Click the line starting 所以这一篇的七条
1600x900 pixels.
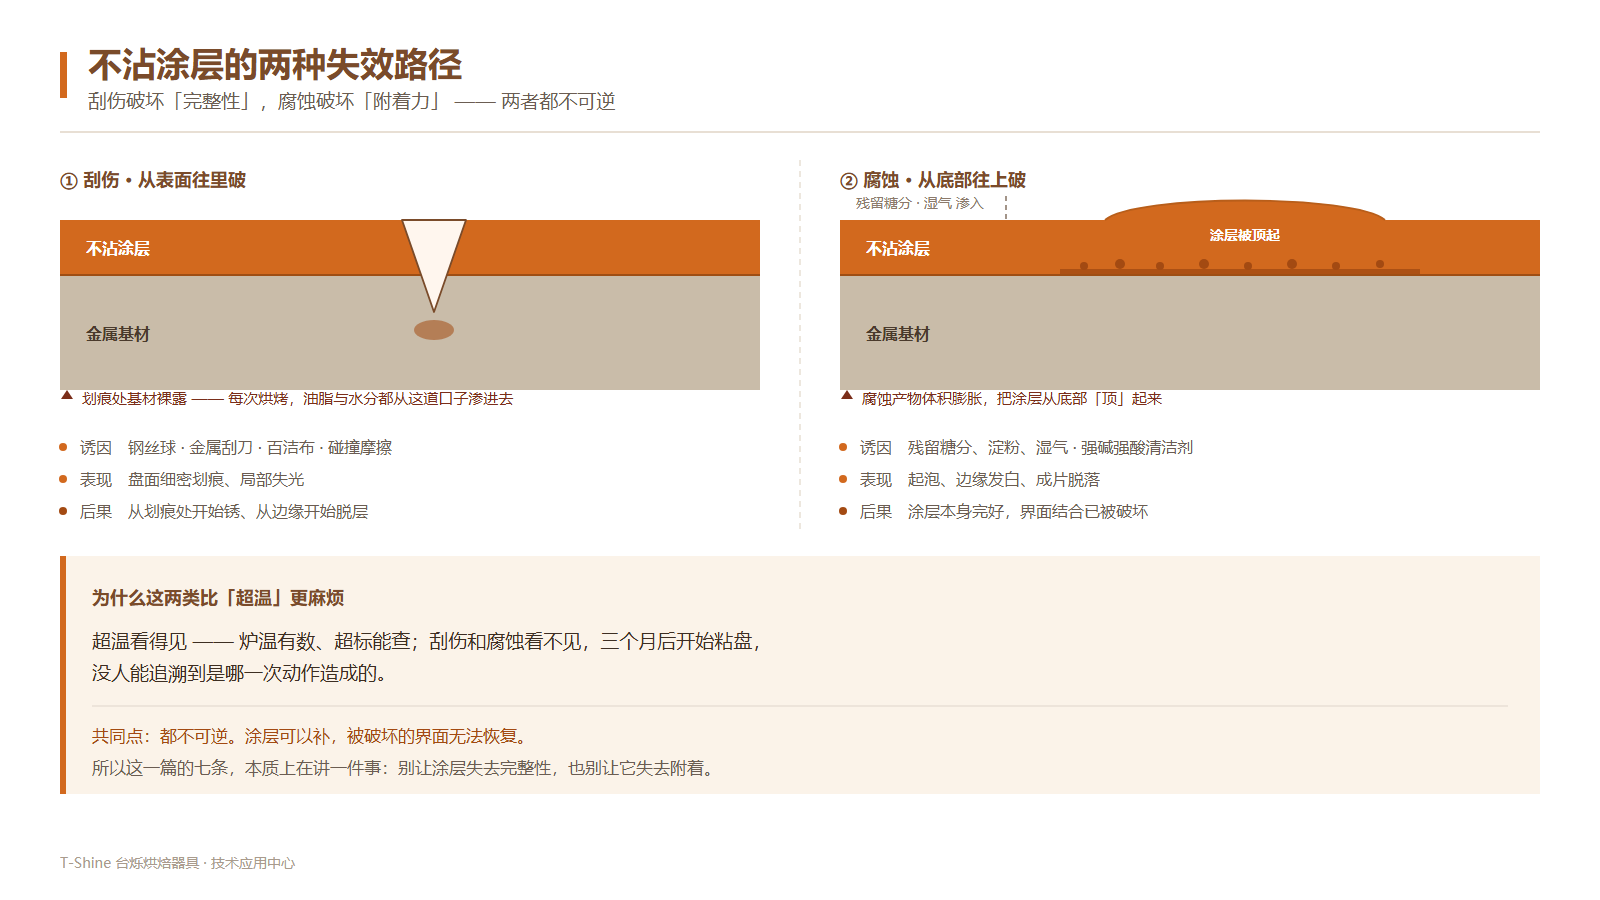pos(405,768)
